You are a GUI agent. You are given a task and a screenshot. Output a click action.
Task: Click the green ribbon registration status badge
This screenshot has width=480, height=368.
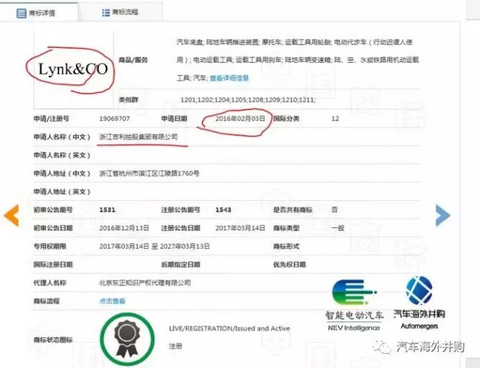(x=127, y=338)
